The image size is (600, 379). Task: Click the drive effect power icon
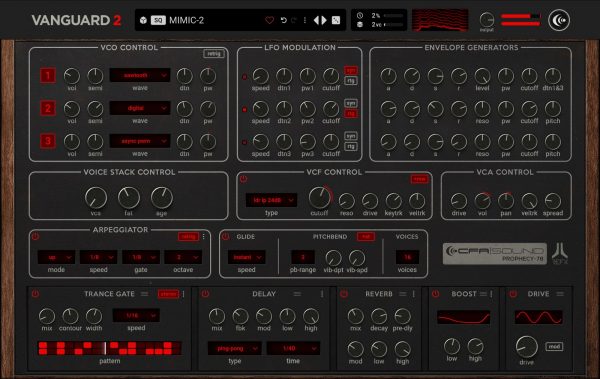point(513,294)
